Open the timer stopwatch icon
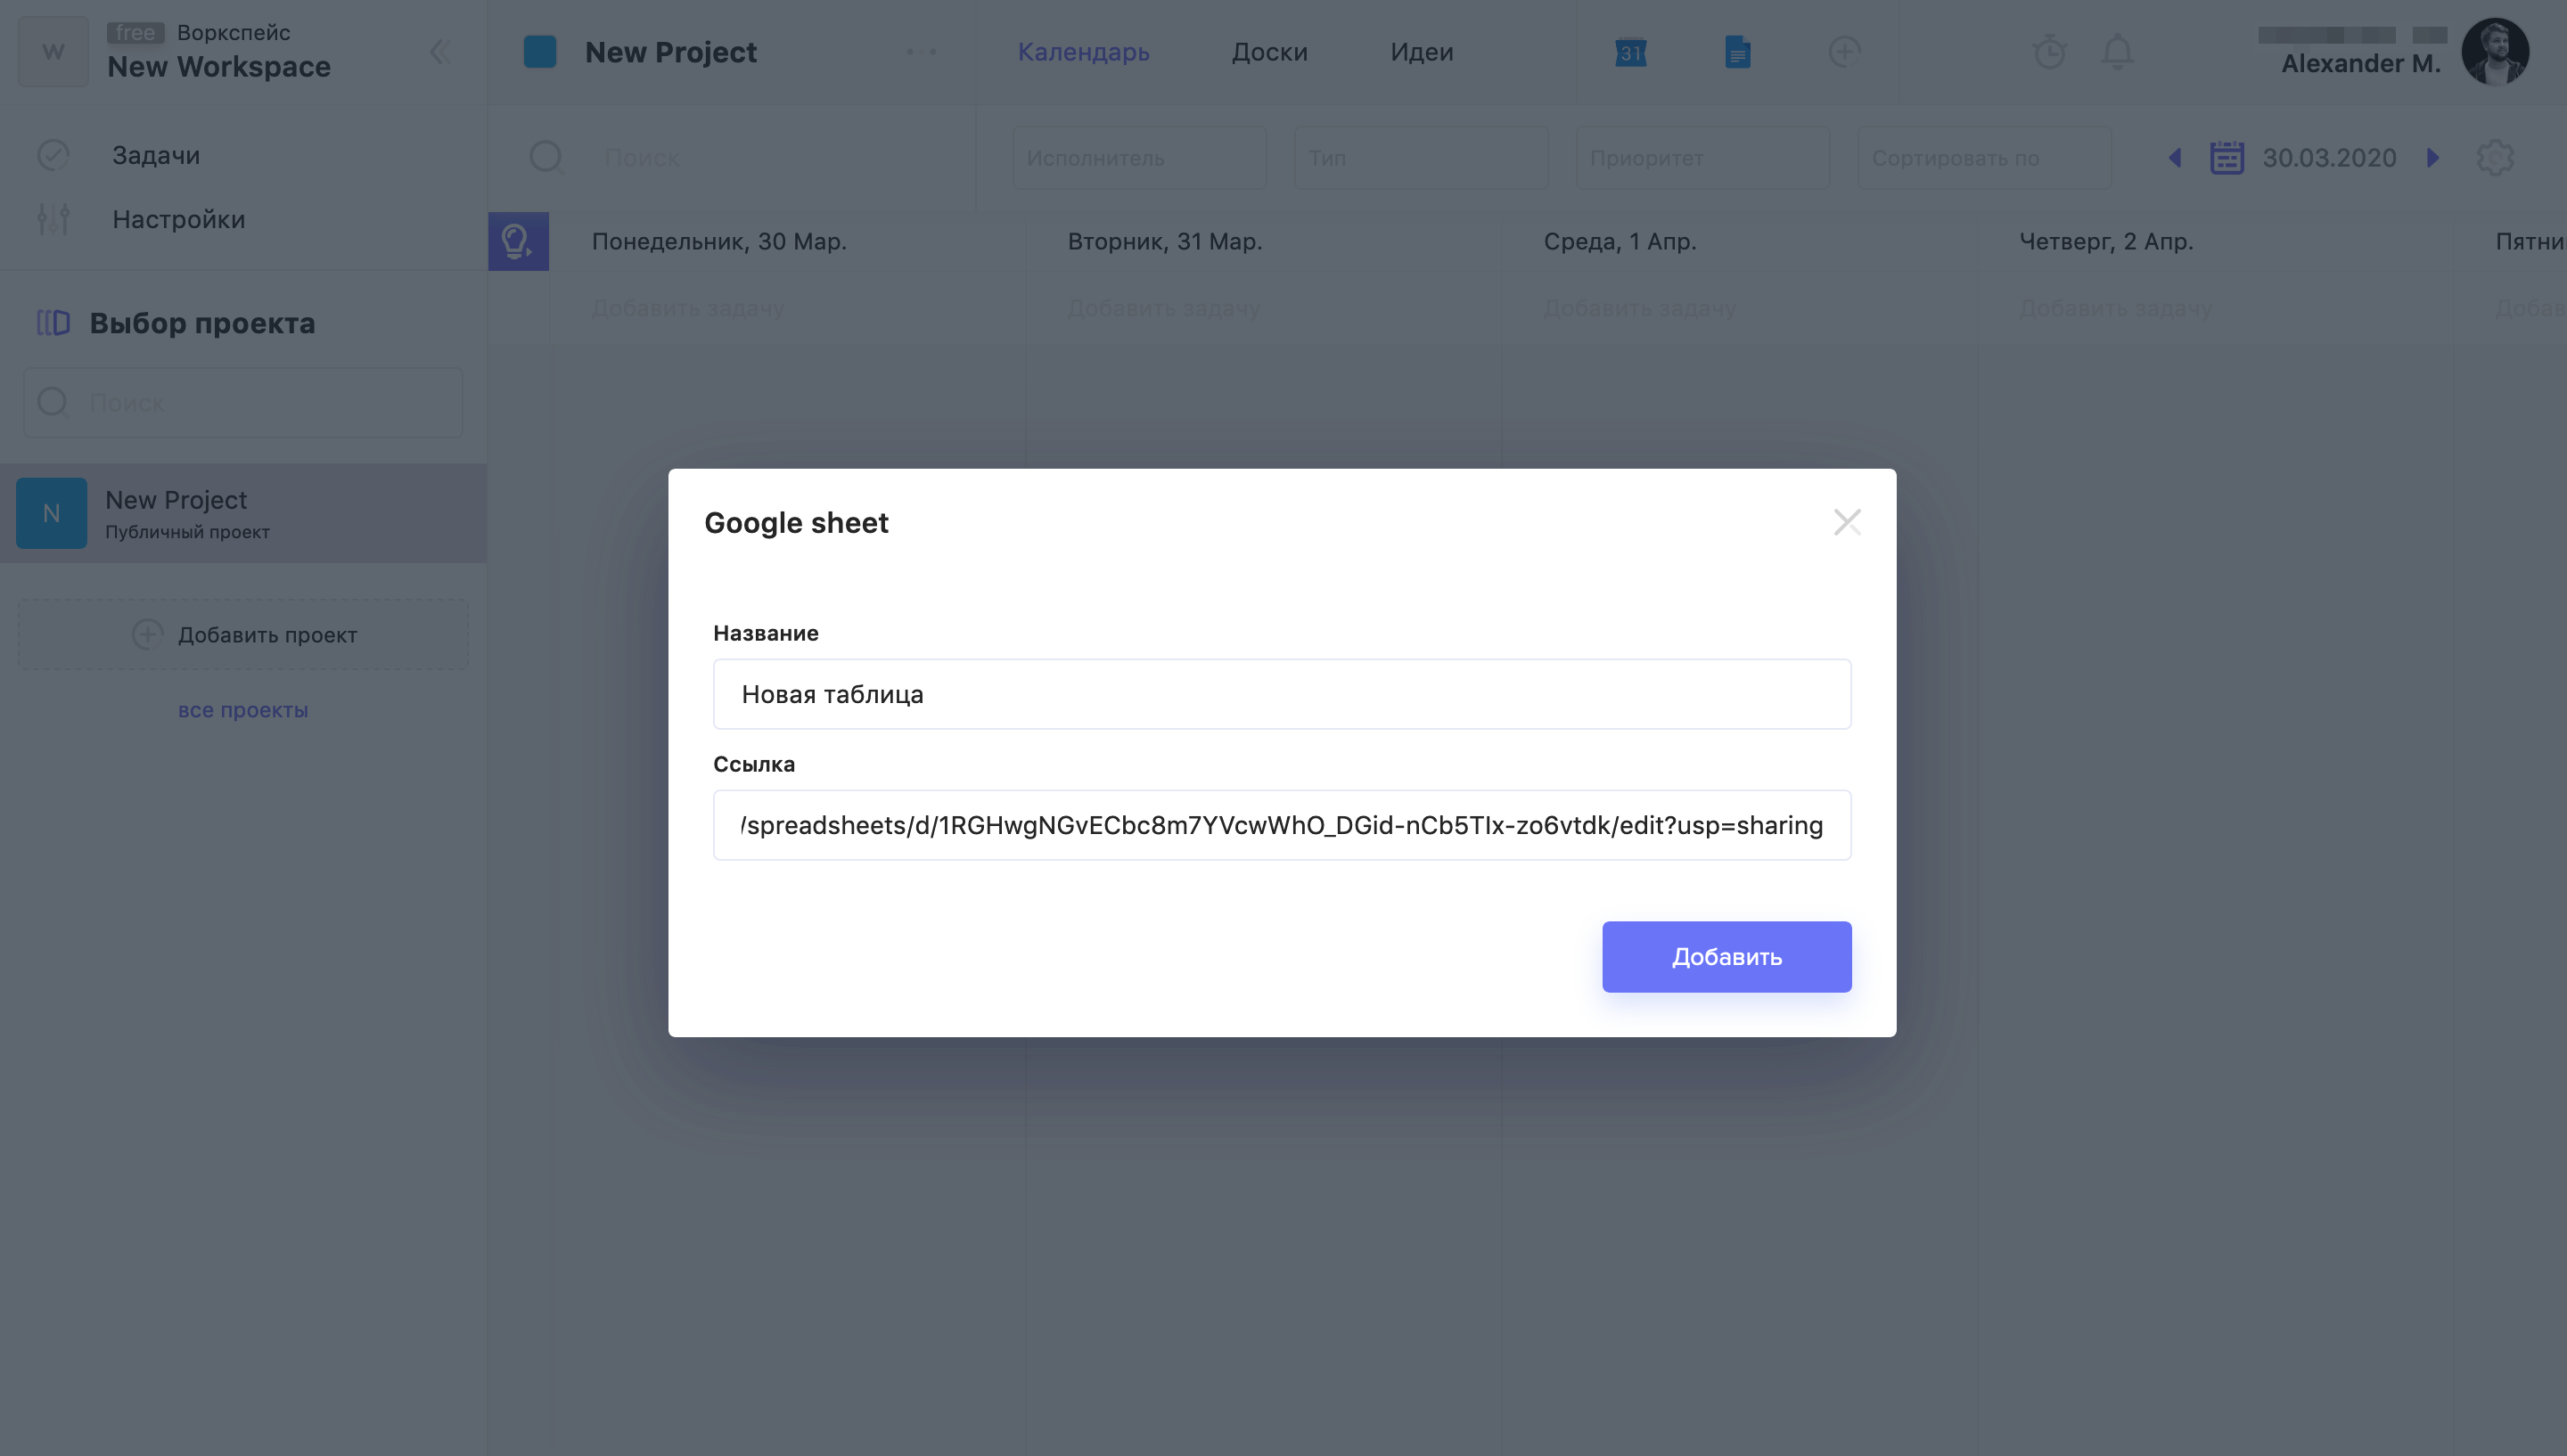2567x1456 pixels. coord(2049,52)
